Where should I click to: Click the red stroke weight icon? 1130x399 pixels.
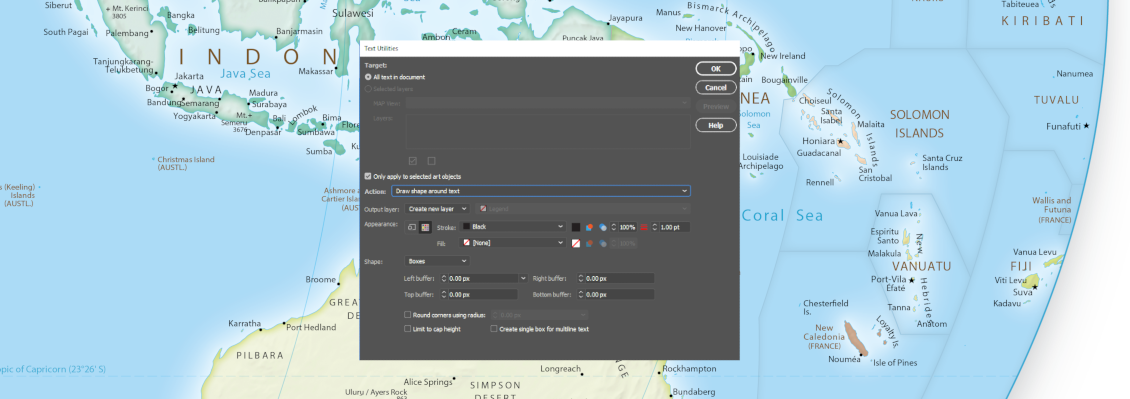tap(643, 227)
